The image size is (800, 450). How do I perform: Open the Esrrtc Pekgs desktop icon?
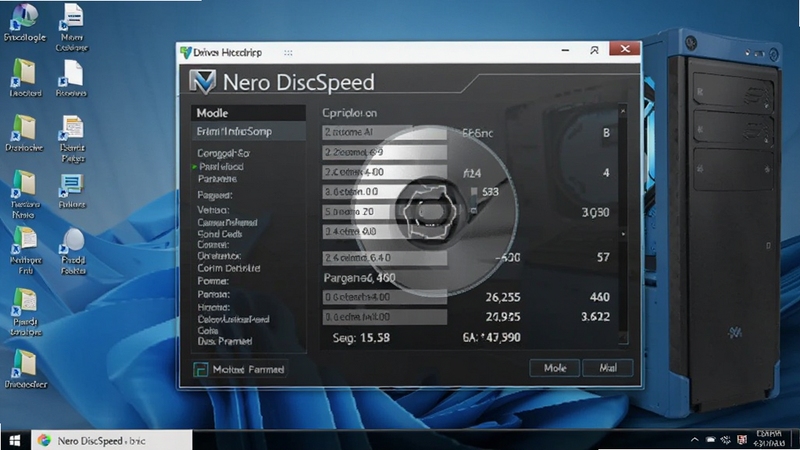point(72,139)
